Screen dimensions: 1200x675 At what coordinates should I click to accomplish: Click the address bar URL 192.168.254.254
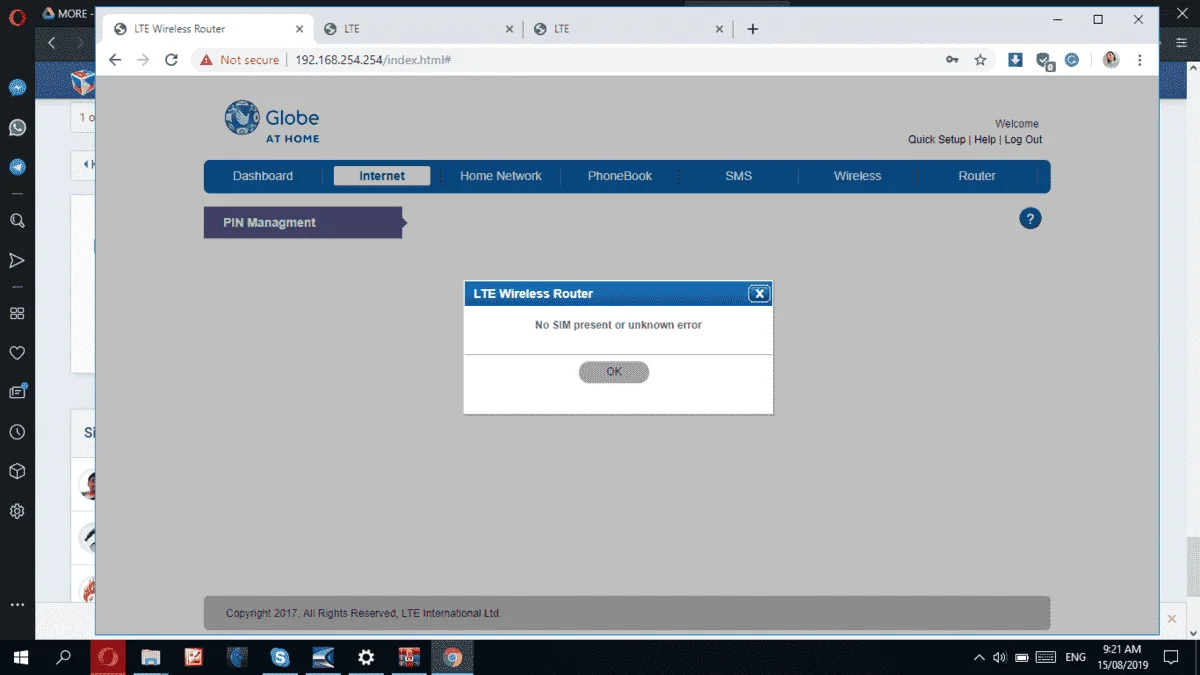click(373, 60)
